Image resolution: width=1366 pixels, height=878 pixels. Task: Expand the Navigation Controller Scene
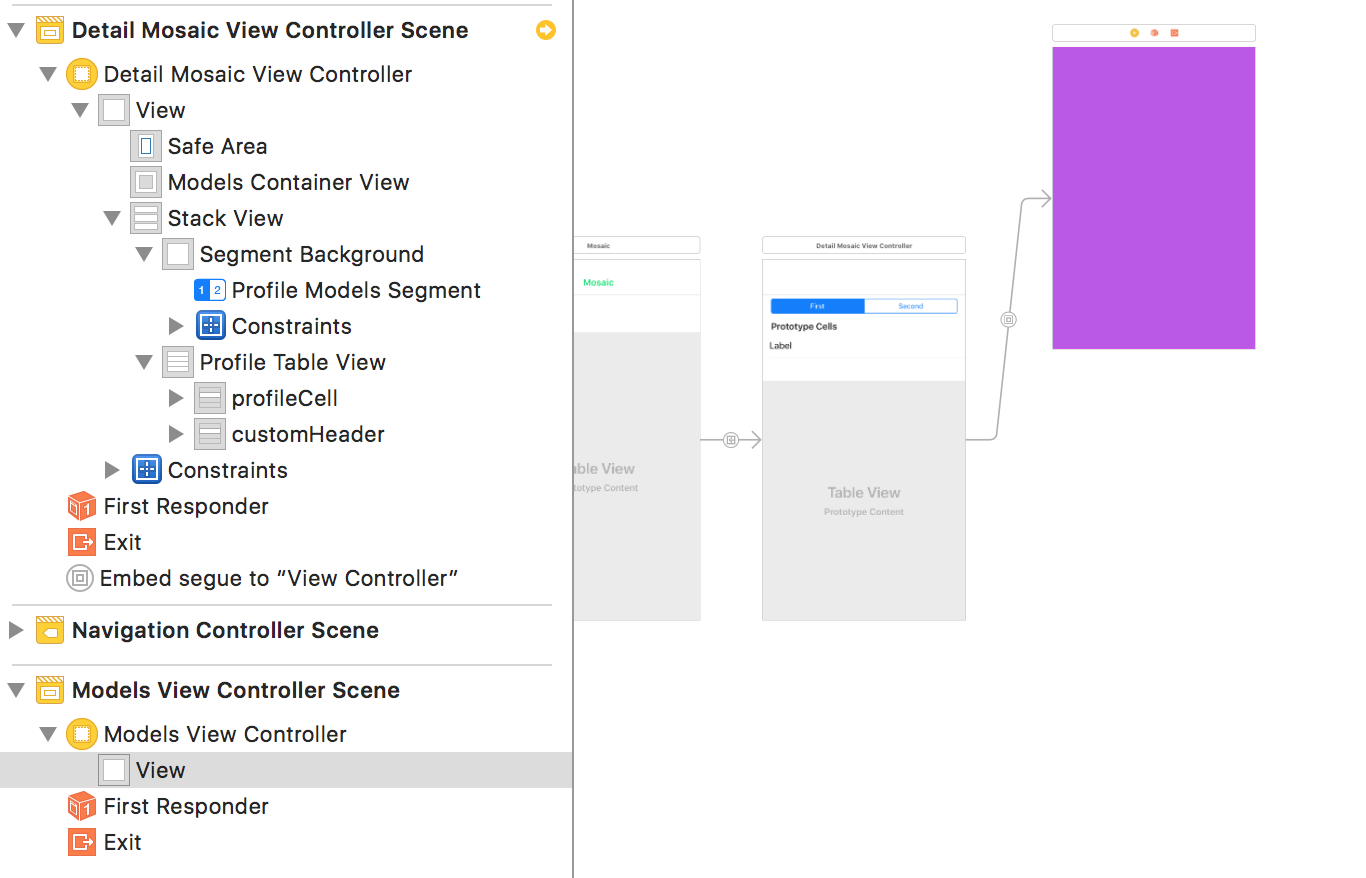click(x=16, y=631)
